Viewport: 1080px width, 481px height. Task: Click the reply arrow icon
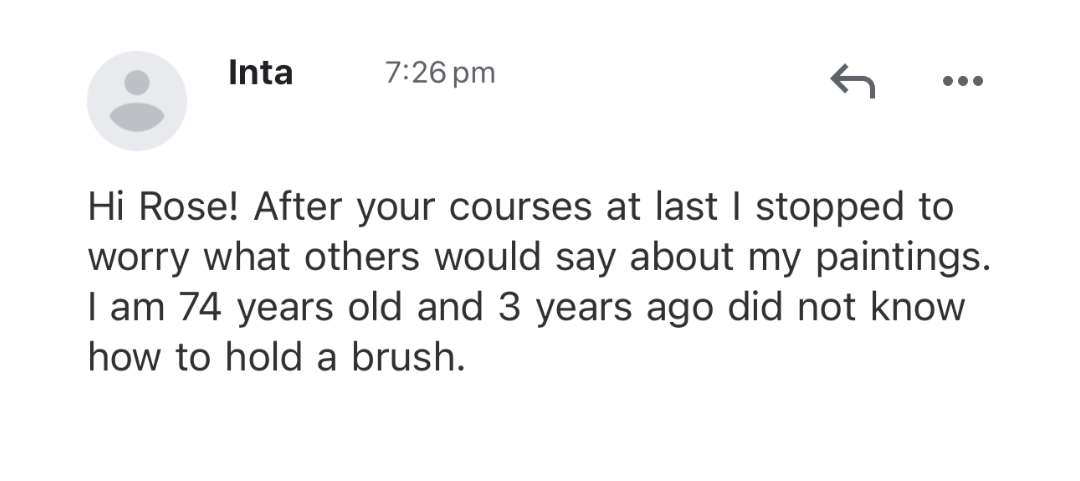point(853,81)
